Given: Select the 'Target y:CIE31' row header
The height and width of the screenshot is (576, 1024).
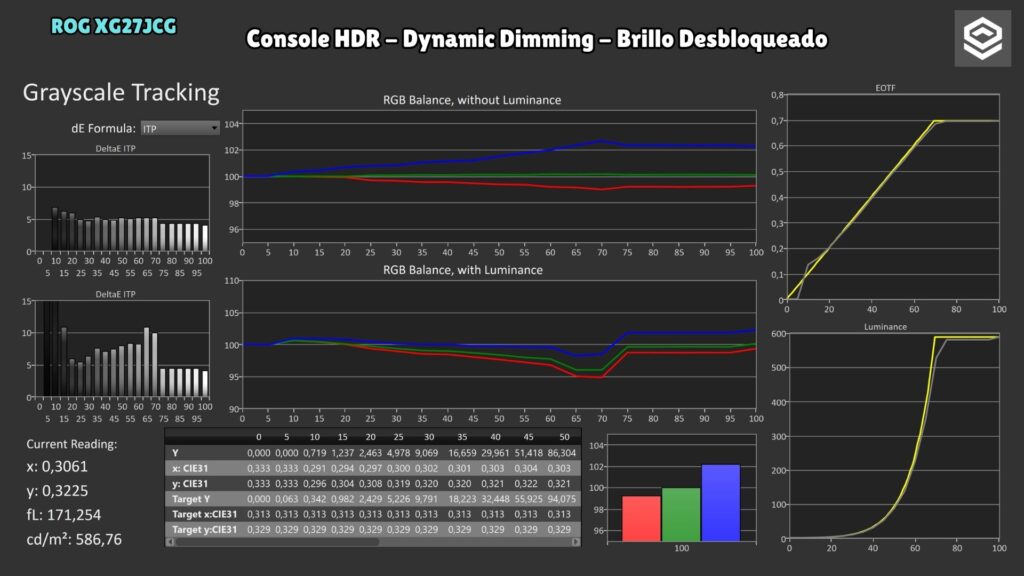Looking at the screenshot, I should [x=204, y=530].
